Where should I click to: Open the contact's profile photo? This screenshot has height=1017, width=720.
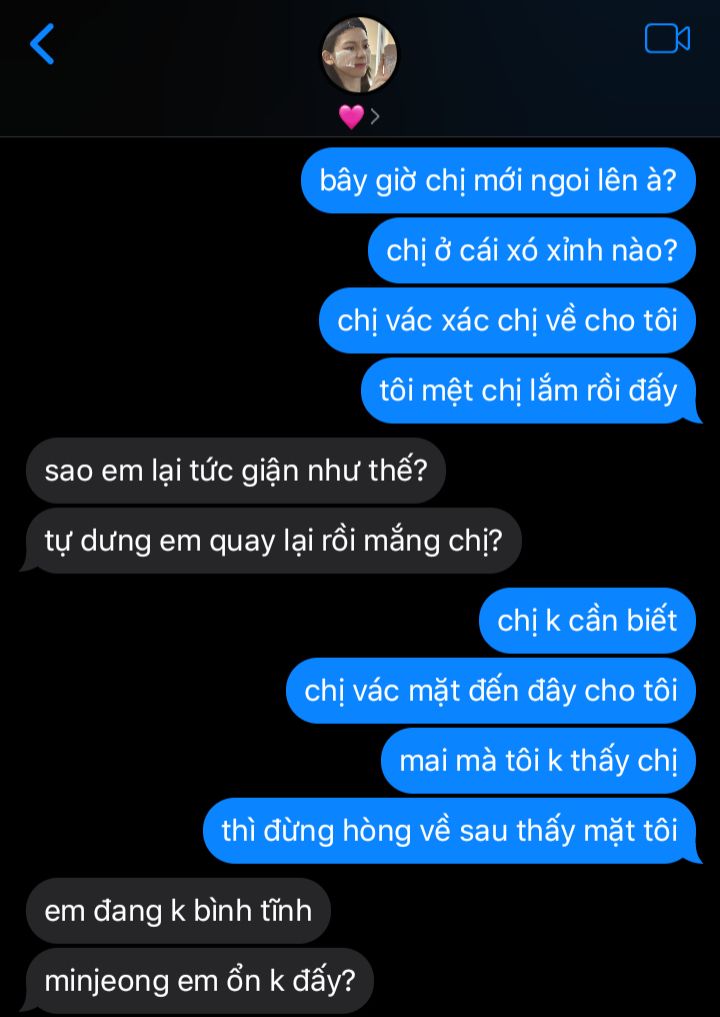pos(359,55)
